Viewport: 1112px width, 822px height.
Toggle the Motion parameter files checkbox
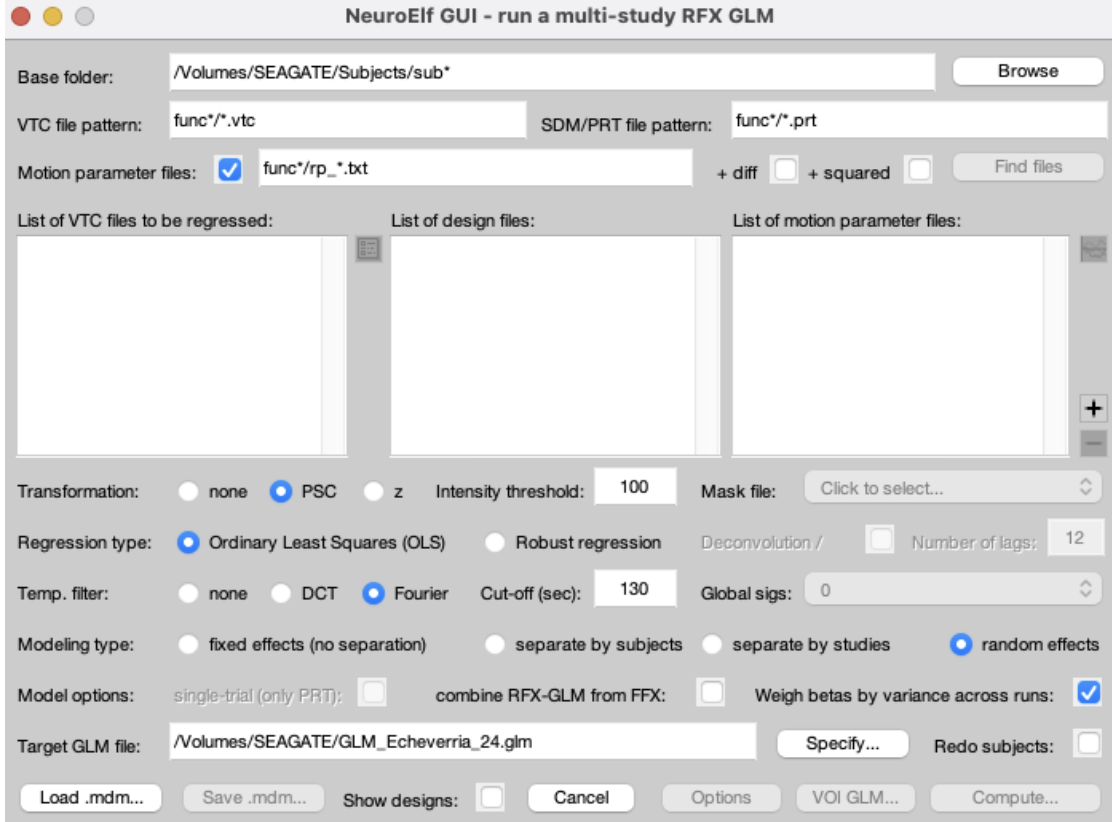230,170
